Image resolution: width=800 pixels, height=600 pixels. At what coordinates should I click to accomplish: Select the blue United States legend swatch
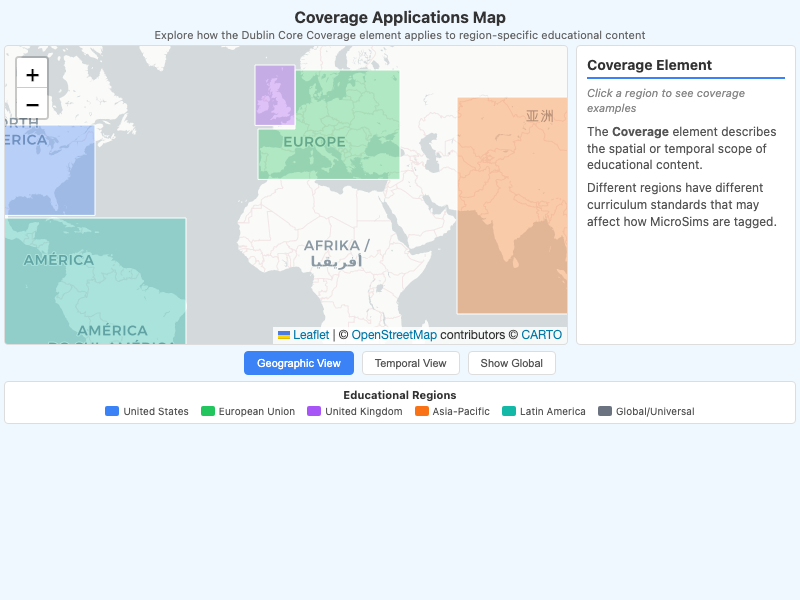(110, 411)
